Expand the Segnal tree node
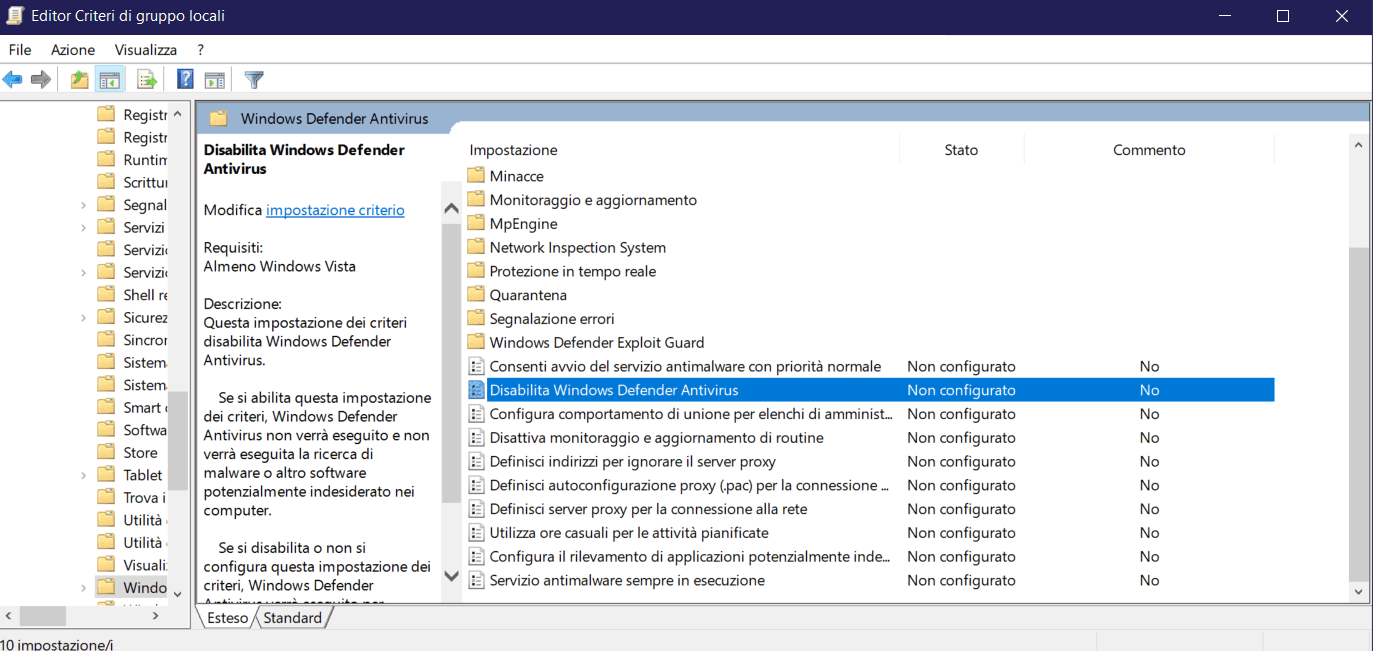 click(84, 205)
